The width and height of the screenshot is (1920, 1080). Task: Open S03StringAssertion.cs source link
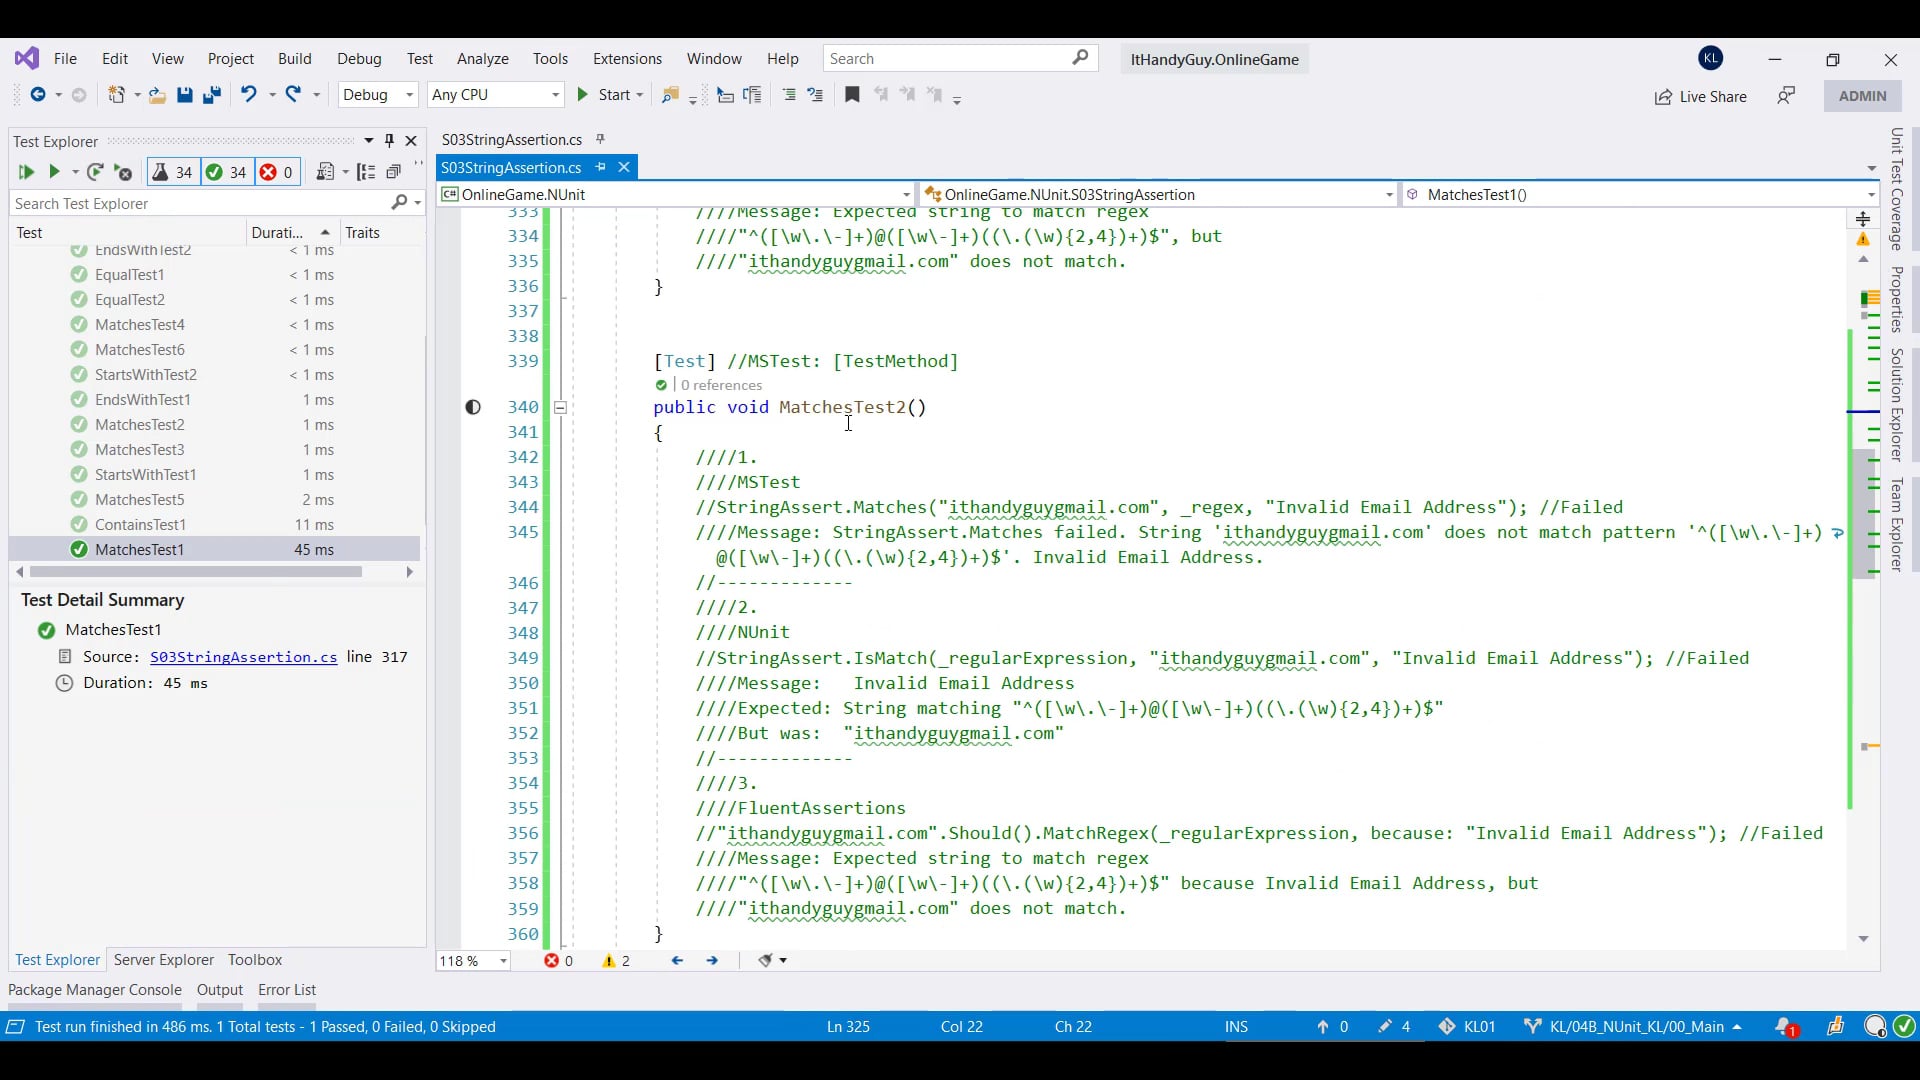click(x=243, y=657)
